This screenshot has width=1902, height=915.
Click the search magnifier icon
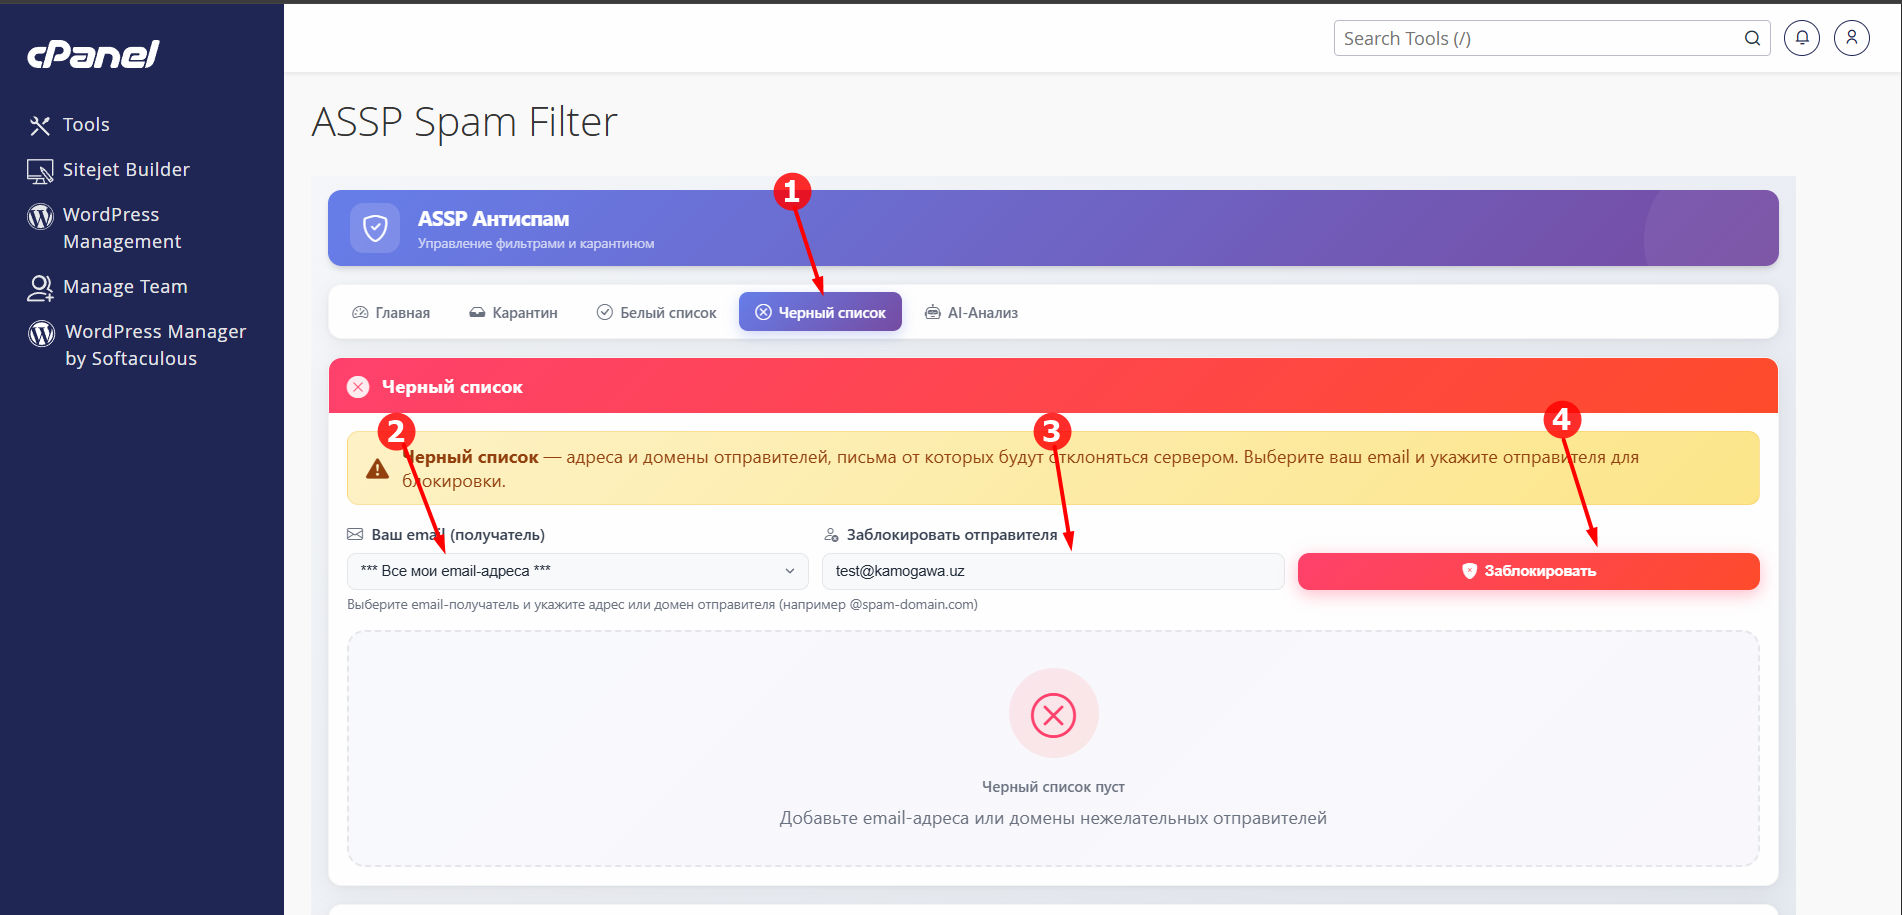[1752, 38]
